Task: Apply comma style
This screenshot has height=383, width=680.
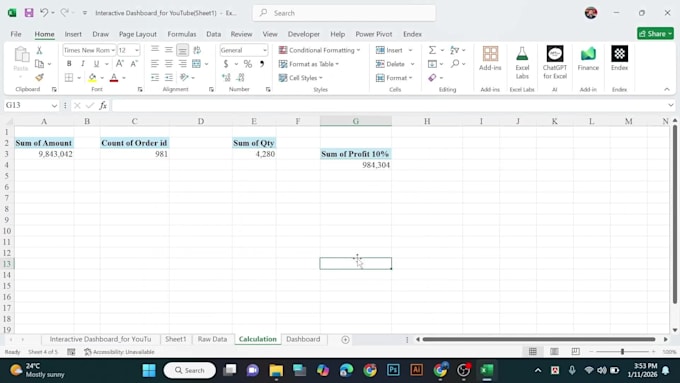Action: 262,64
